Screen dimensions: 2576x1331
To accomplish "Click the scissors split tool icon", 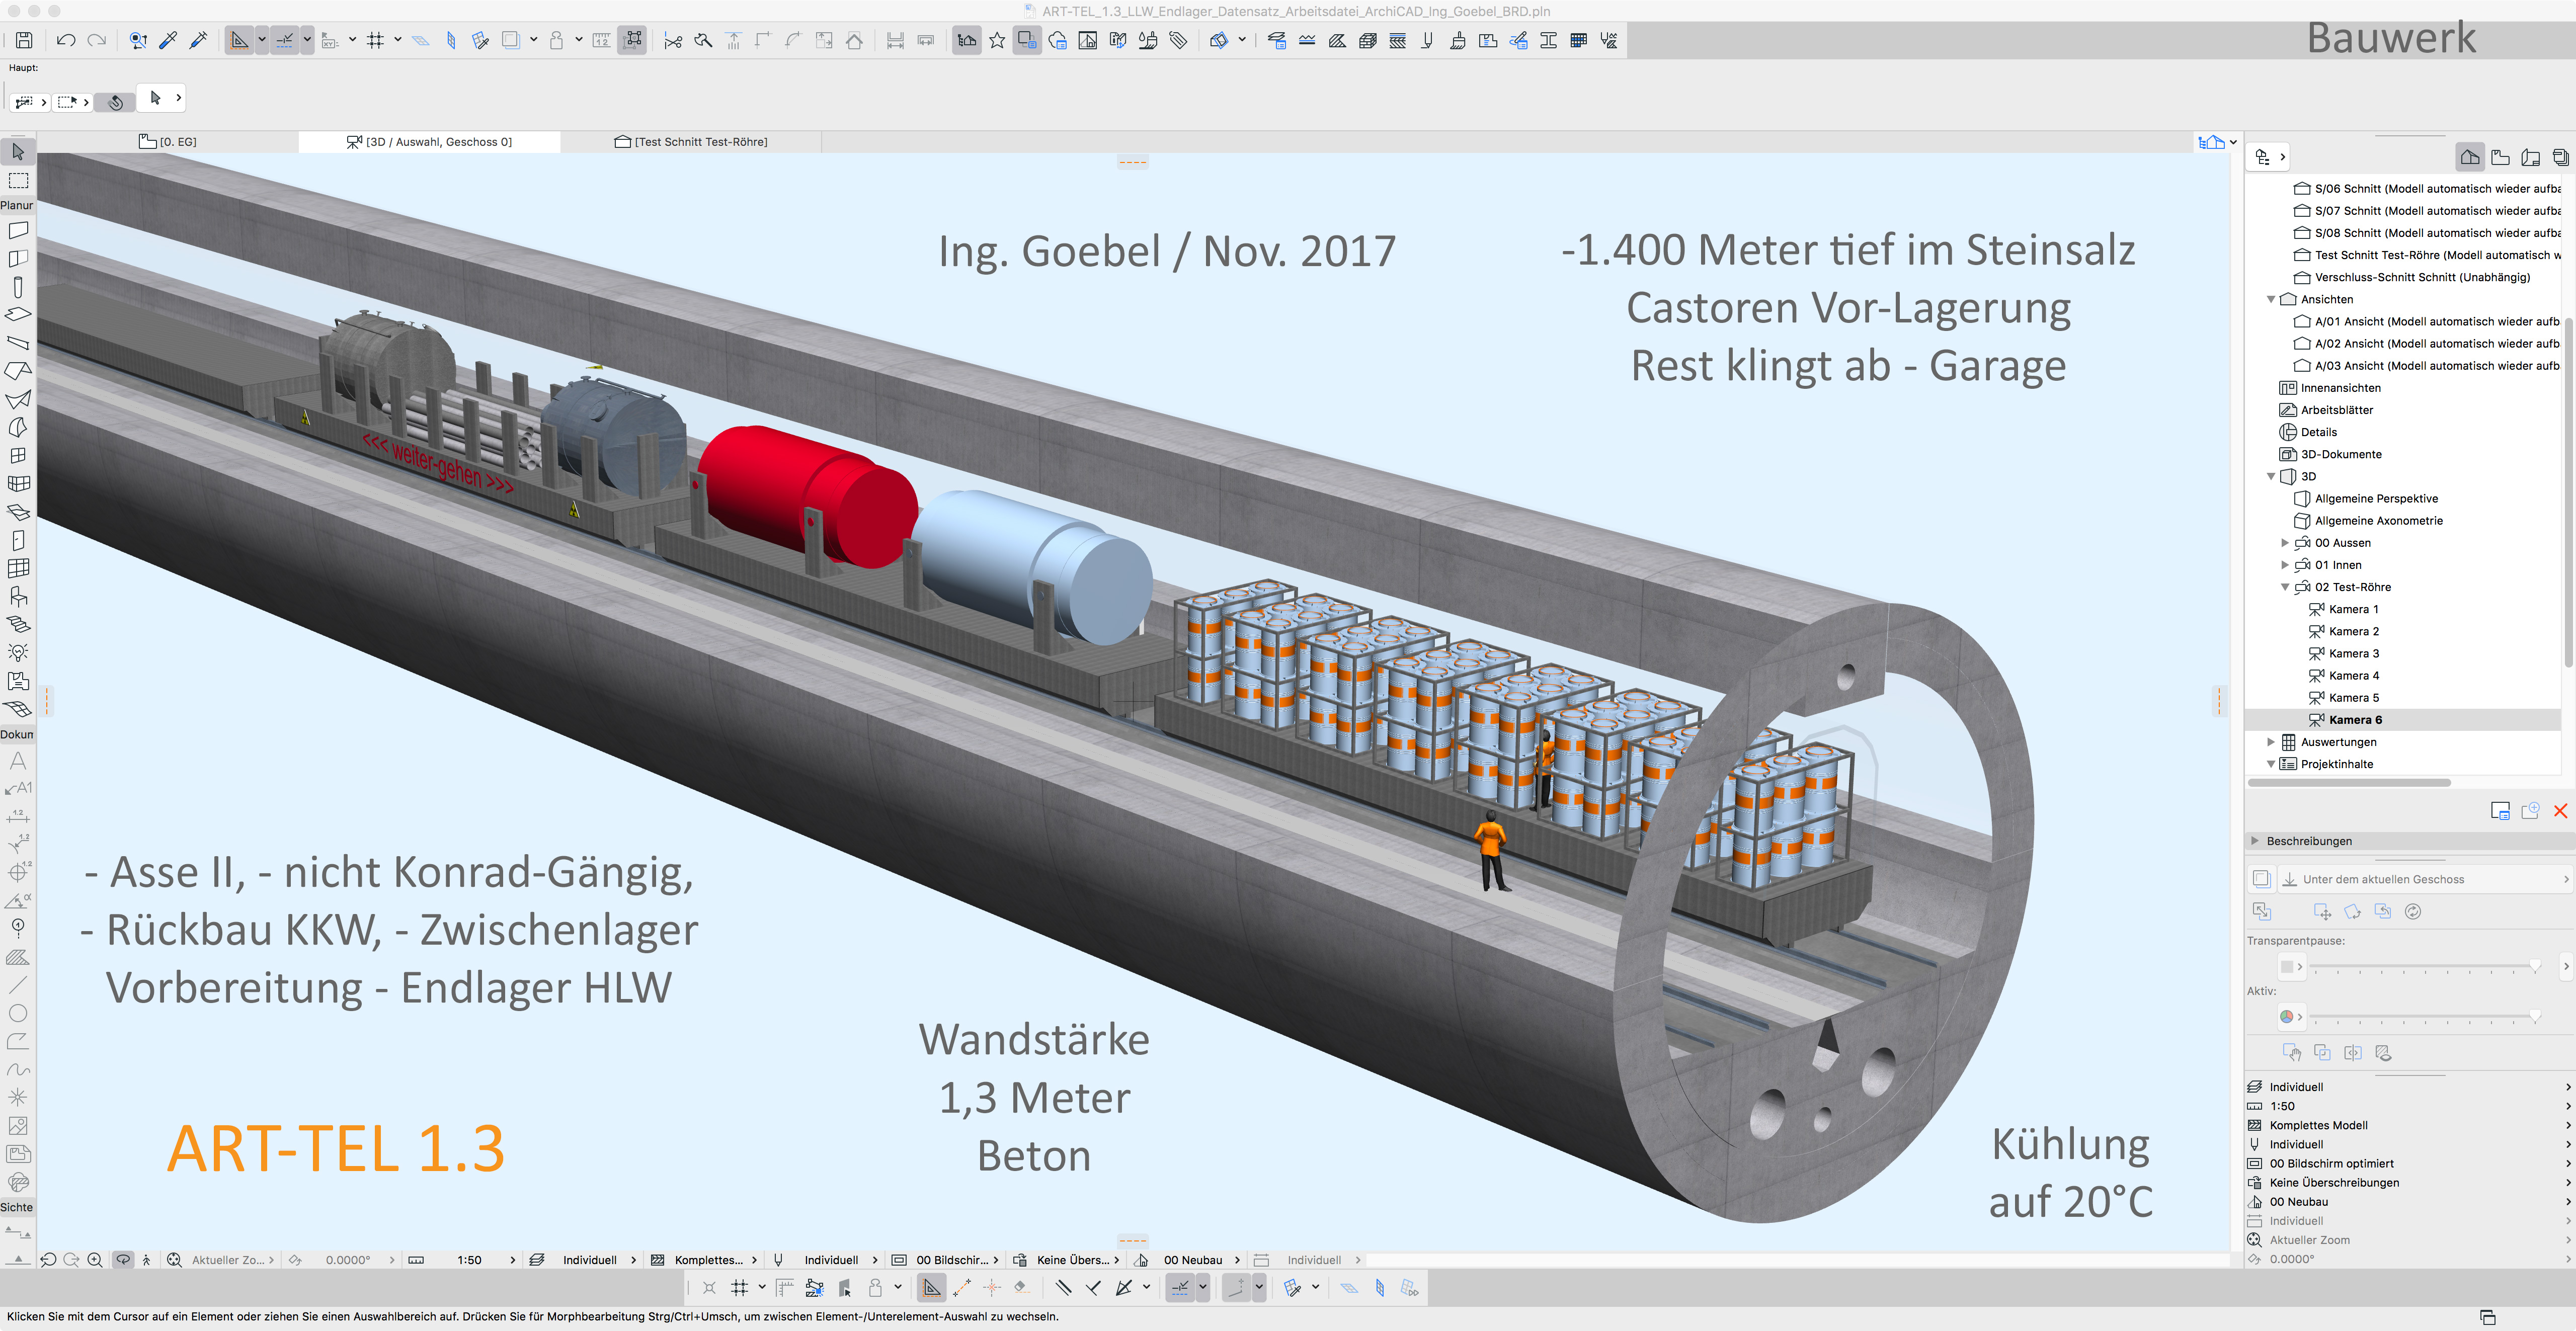I will click(673, 41).
